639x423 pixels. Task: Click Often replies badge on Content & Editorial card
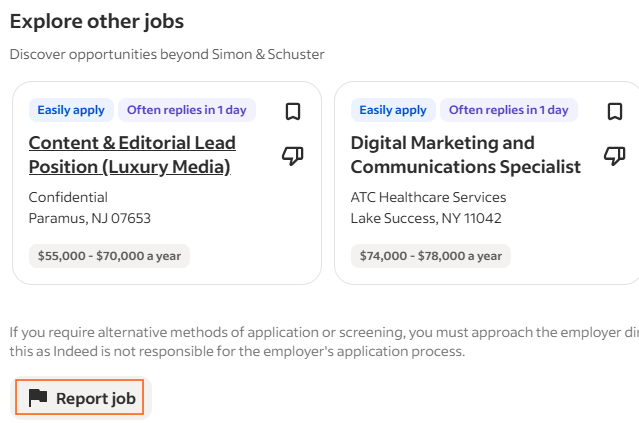tap(187, 110)
